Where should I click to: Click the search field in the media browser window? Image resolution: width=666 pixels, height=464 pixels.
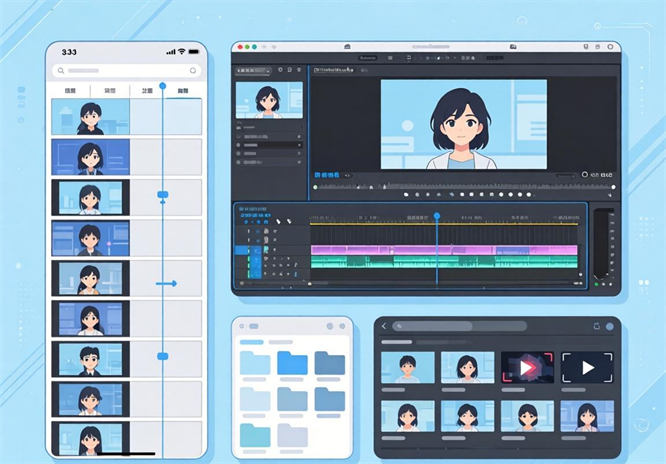click(459, 326)
